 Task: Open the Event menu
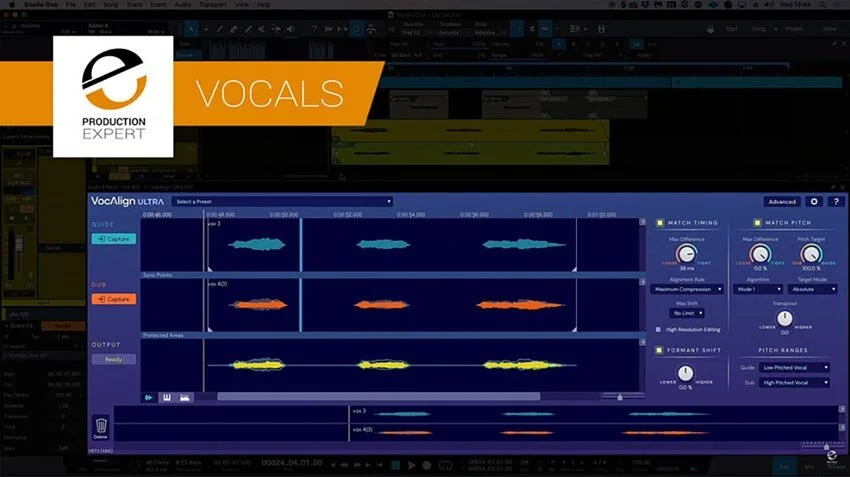158,4
